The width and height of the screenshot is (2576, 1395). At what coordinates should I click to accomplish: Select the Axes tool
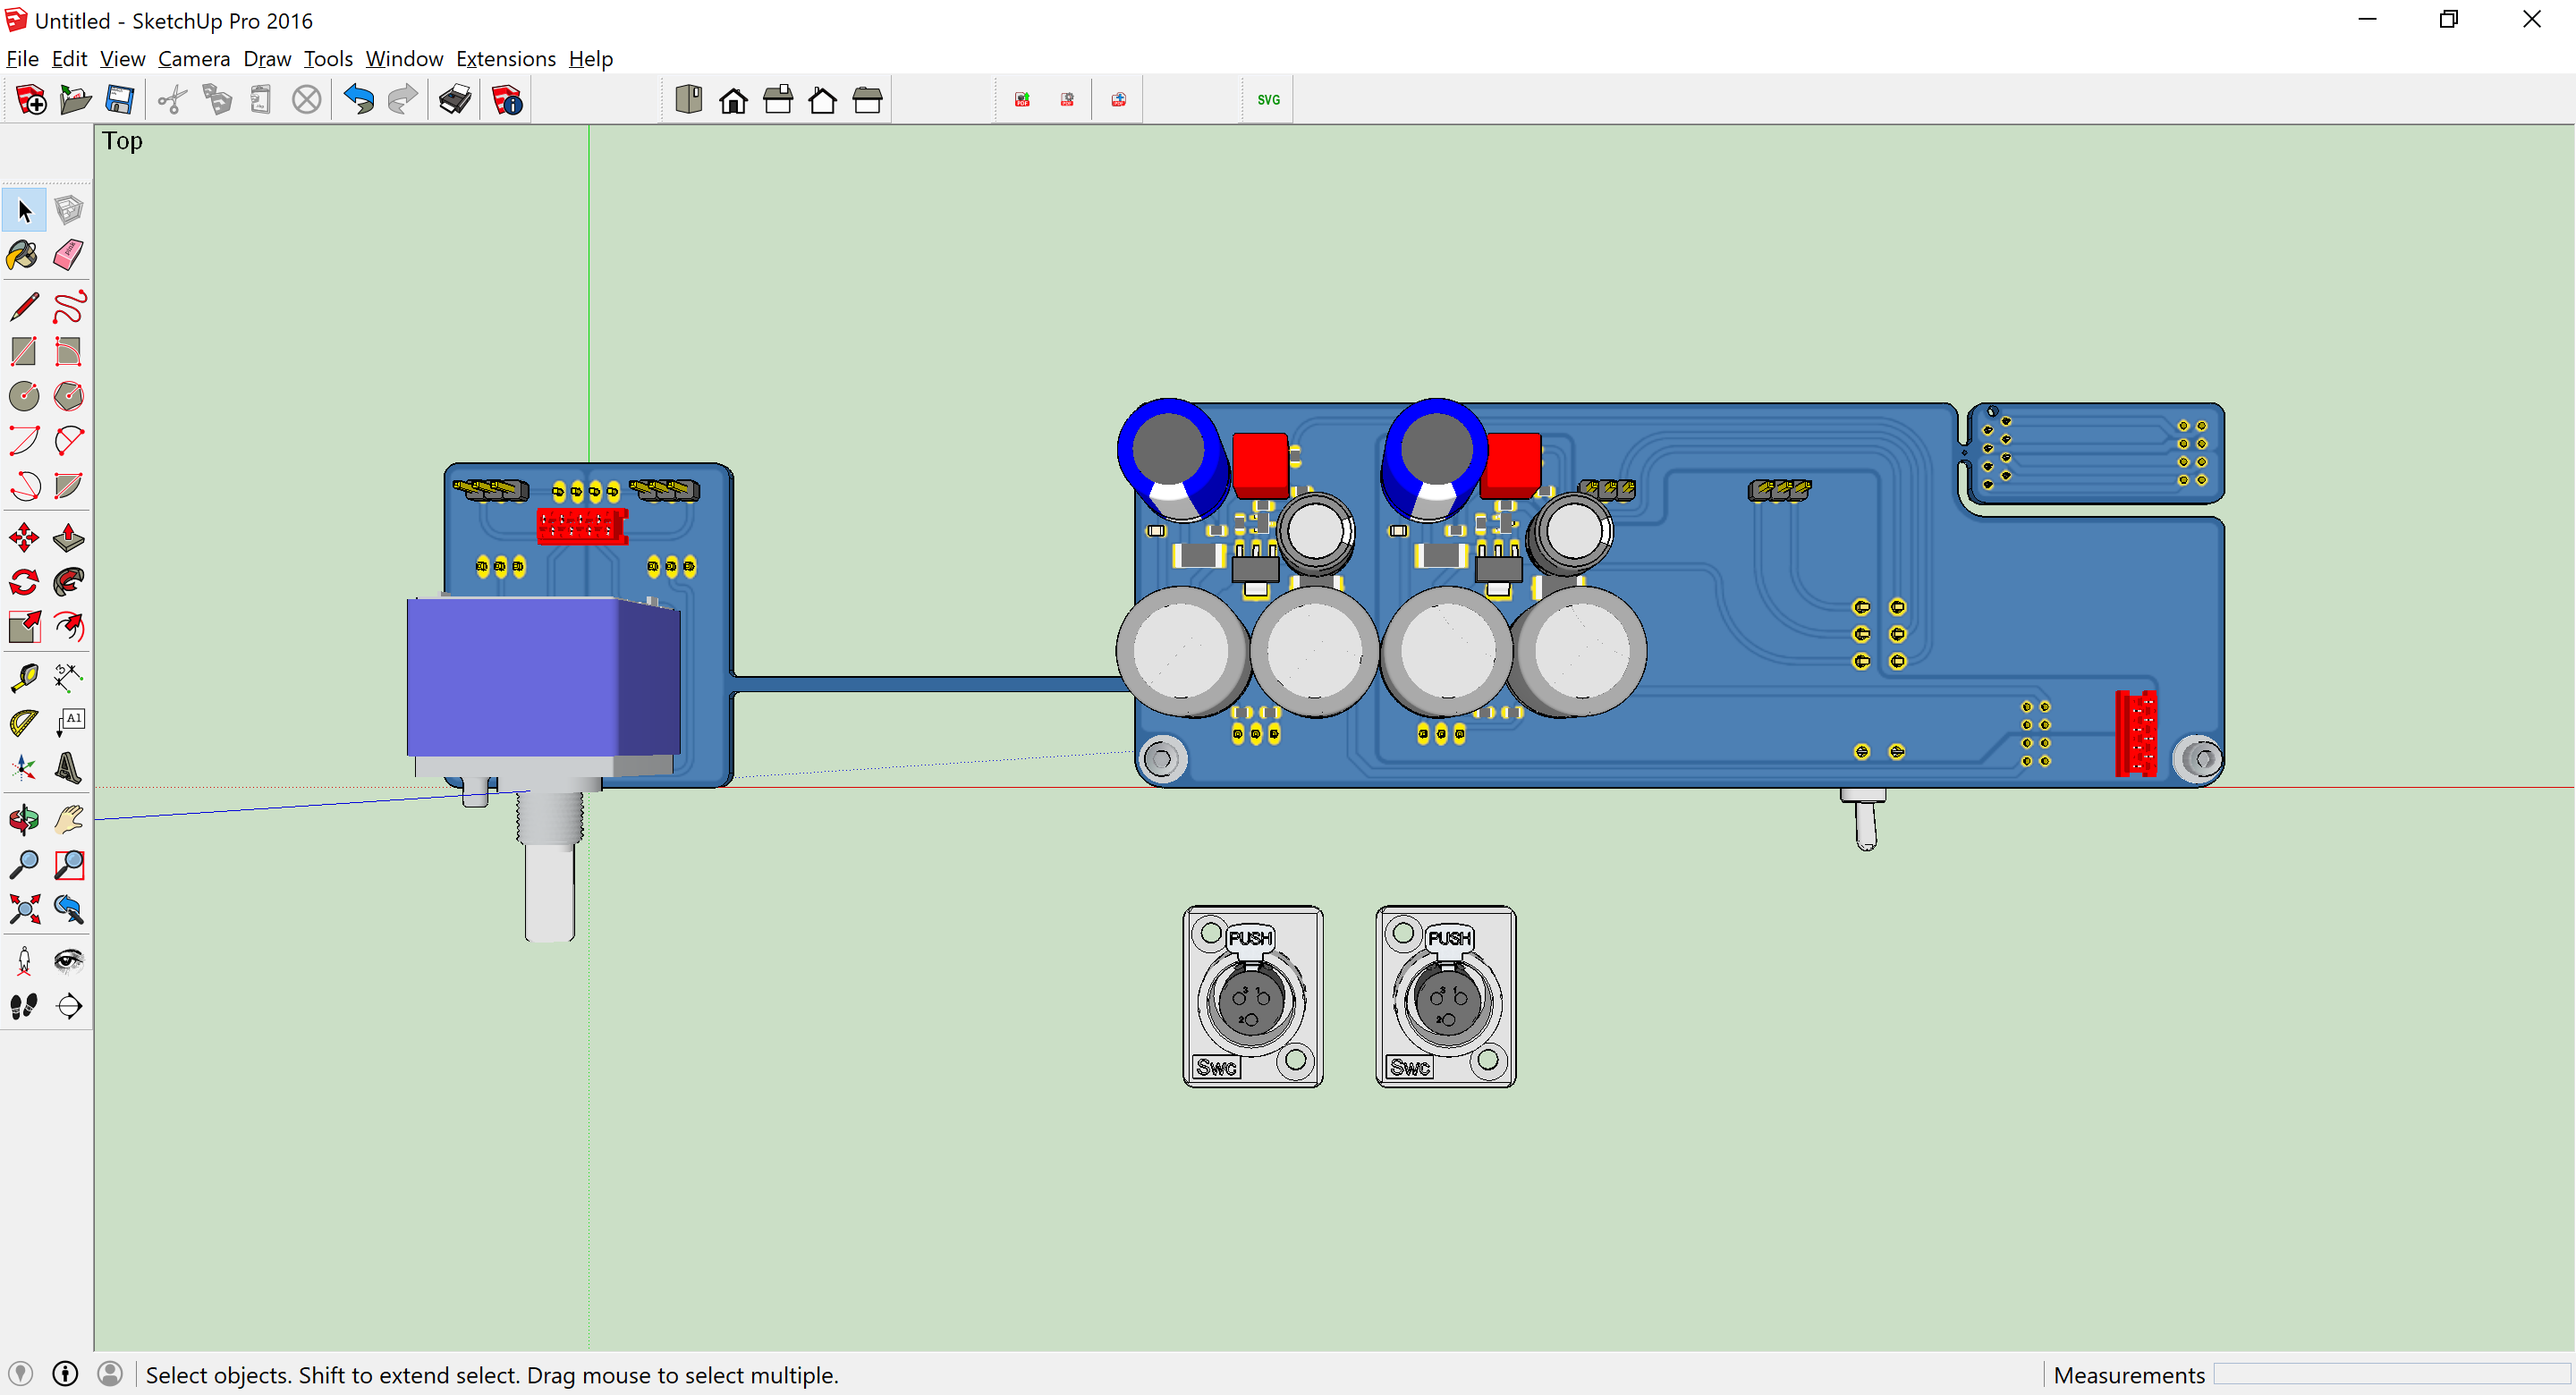point(24,767)
